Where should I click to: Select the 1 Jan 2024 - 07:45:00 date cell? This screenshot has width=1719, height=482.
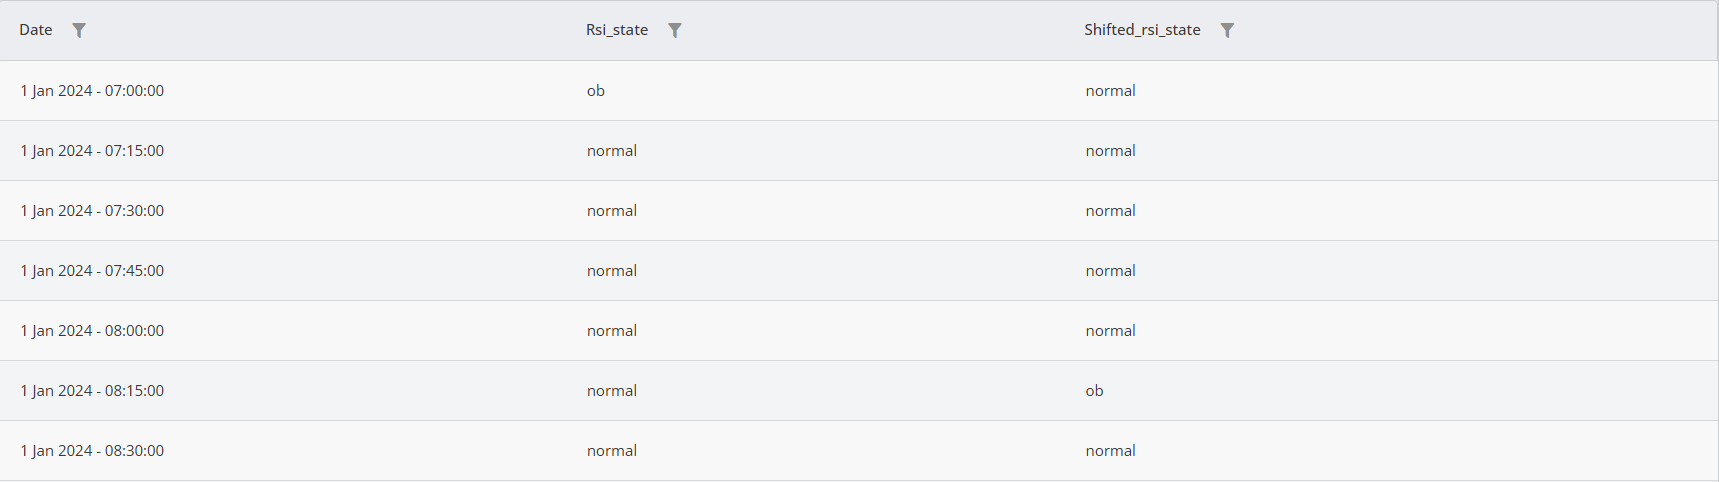tap(92, 271)
